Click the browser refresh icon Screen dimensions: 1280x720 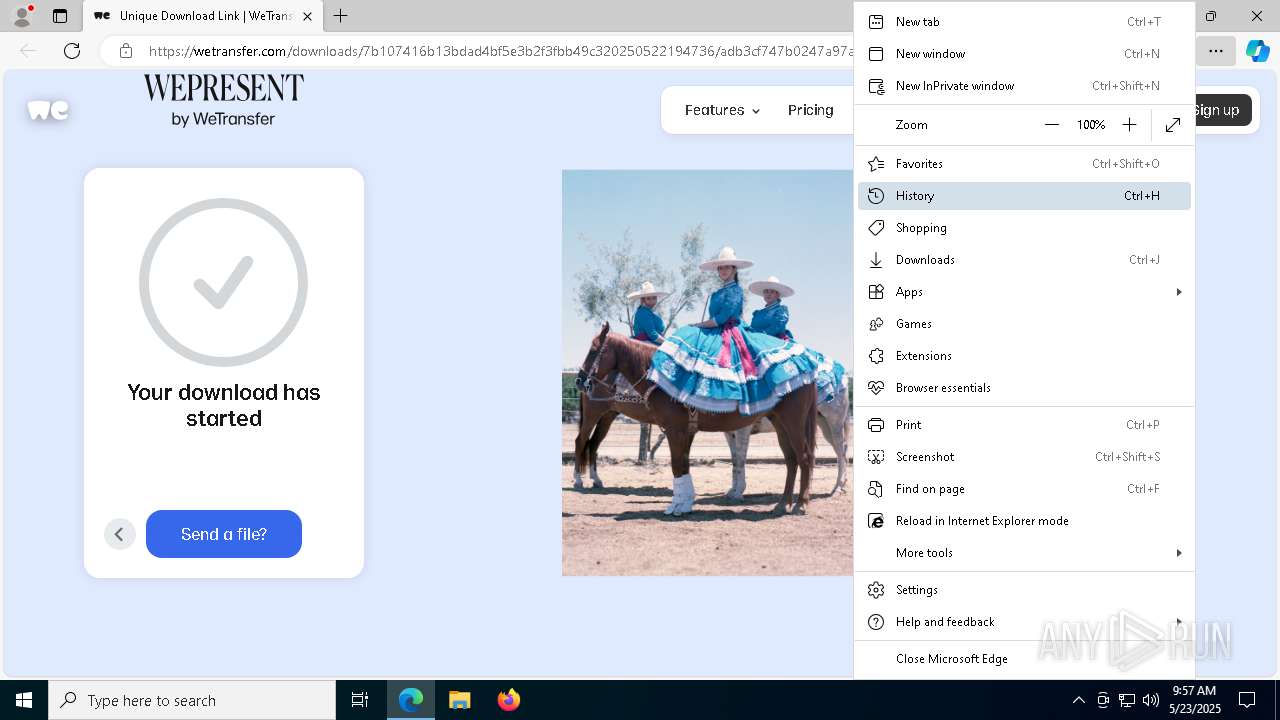point(72,51)
